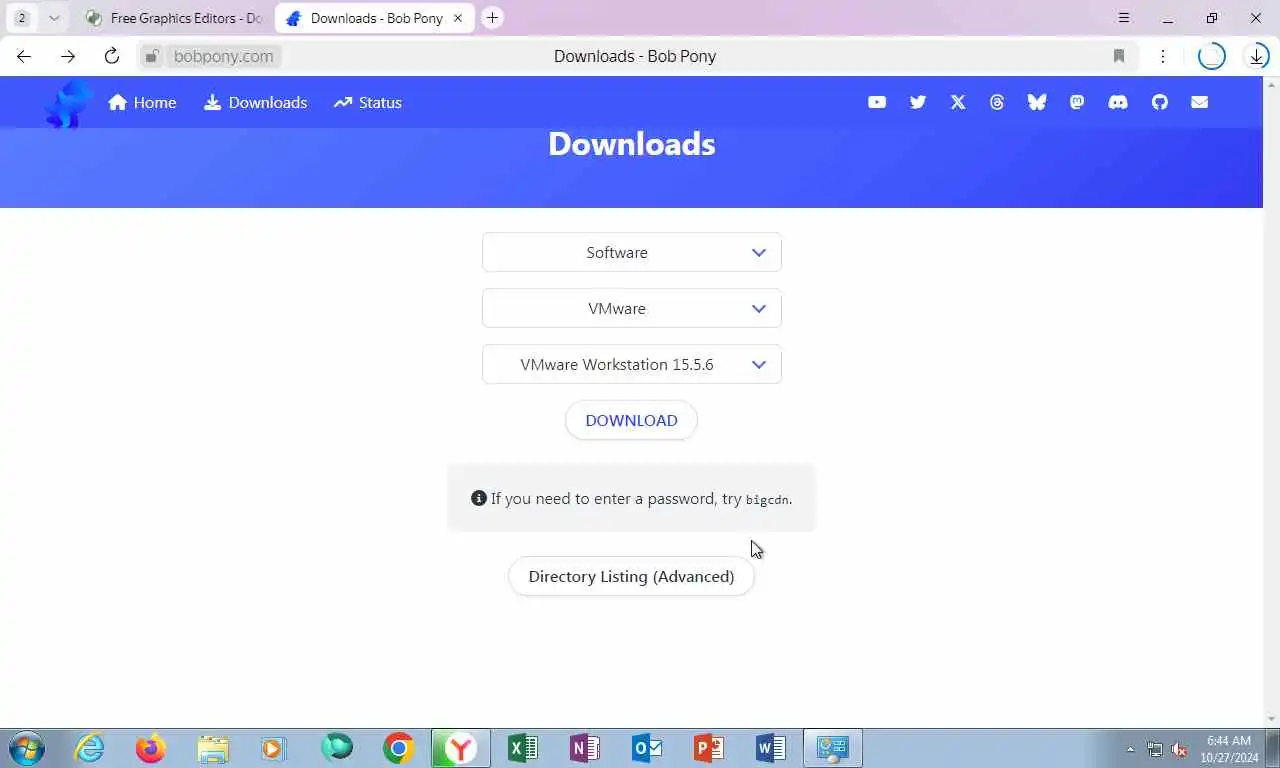The width and height of the screenshot is (1280, 768).
Task: Launch Internet Explorer from taskbar
Action: tap(90, 748)
